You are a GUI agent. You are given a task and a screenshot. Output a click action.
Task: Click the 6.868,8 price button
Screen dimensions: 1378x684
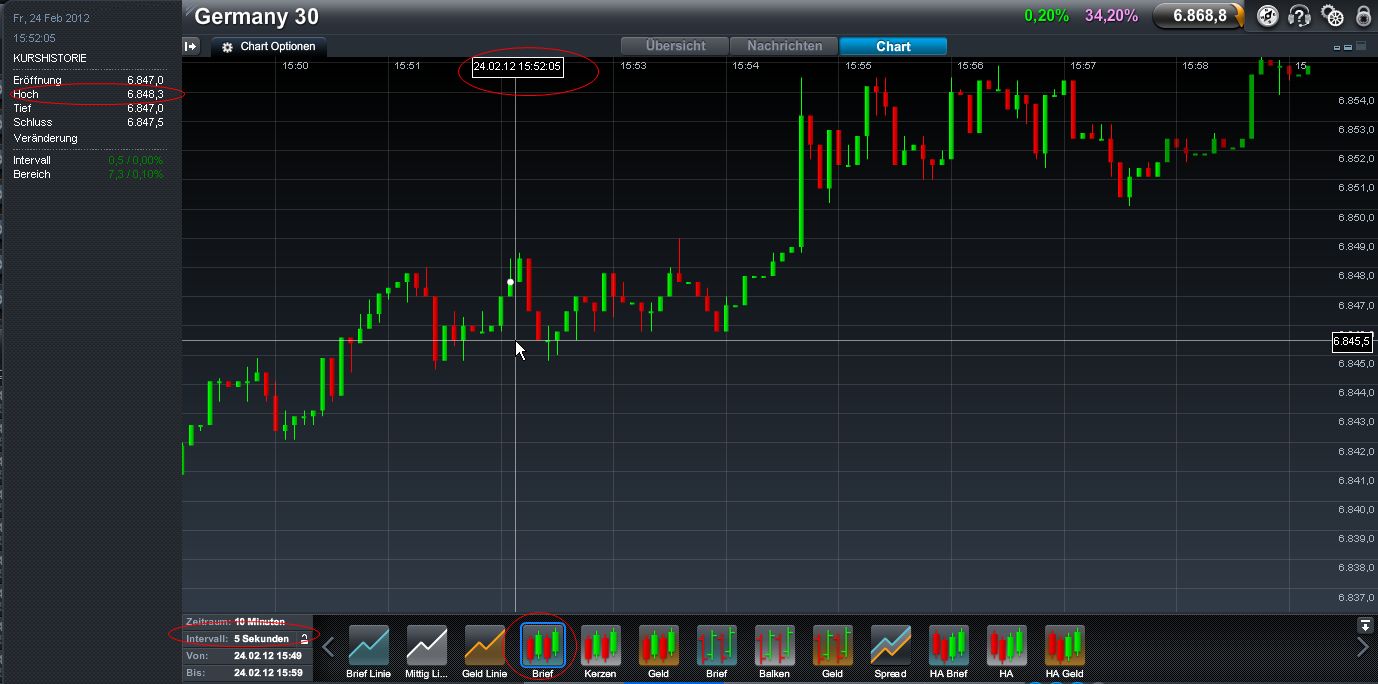pos(1199,16)
